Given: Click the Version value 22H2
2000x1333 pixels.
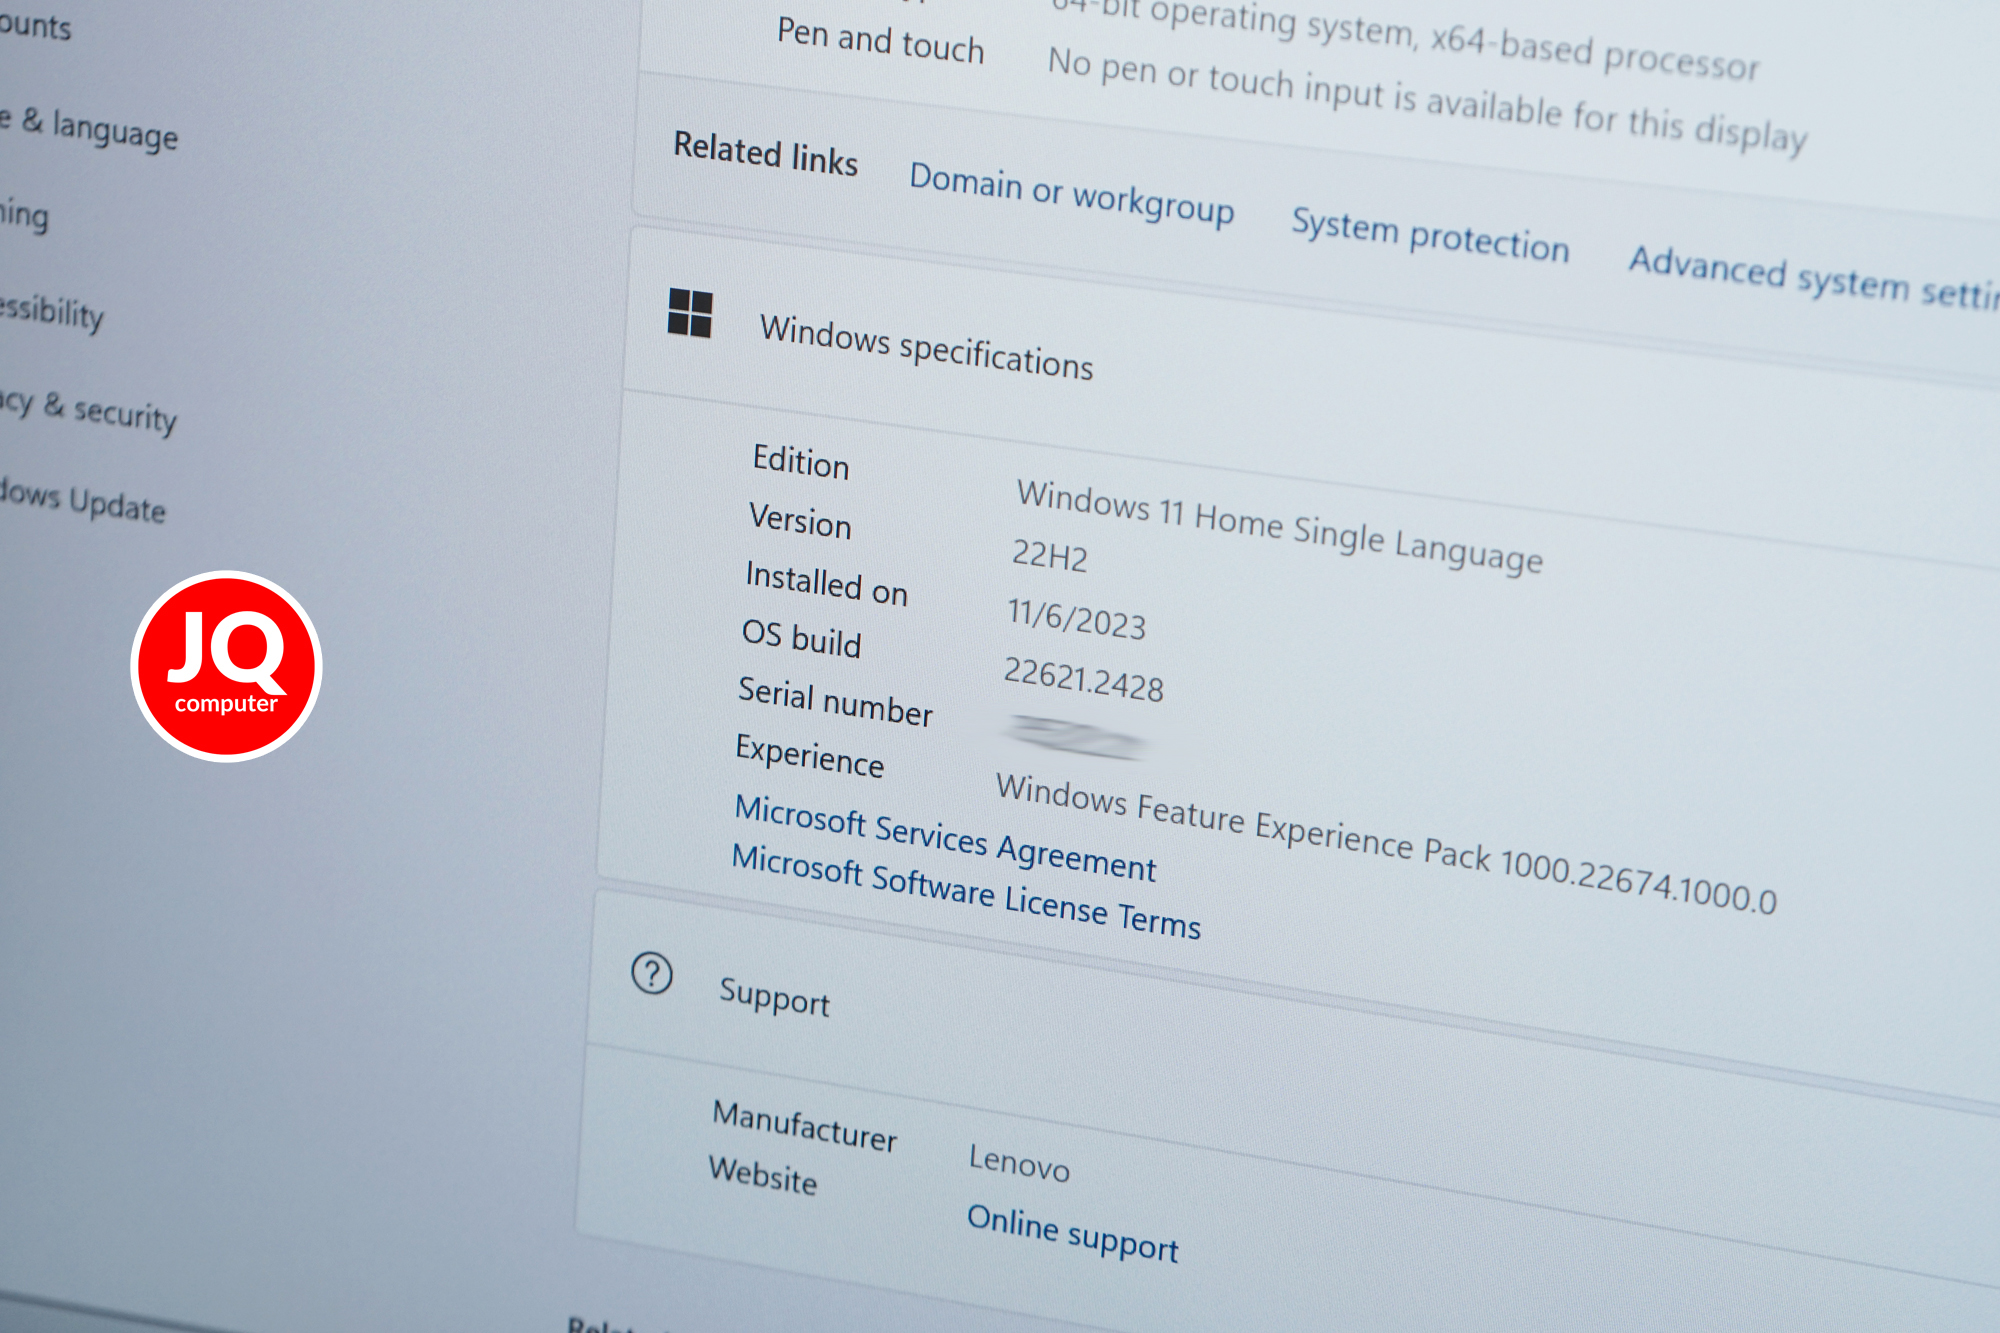Looking at the screenshot, I should [x=1049, y=554].
